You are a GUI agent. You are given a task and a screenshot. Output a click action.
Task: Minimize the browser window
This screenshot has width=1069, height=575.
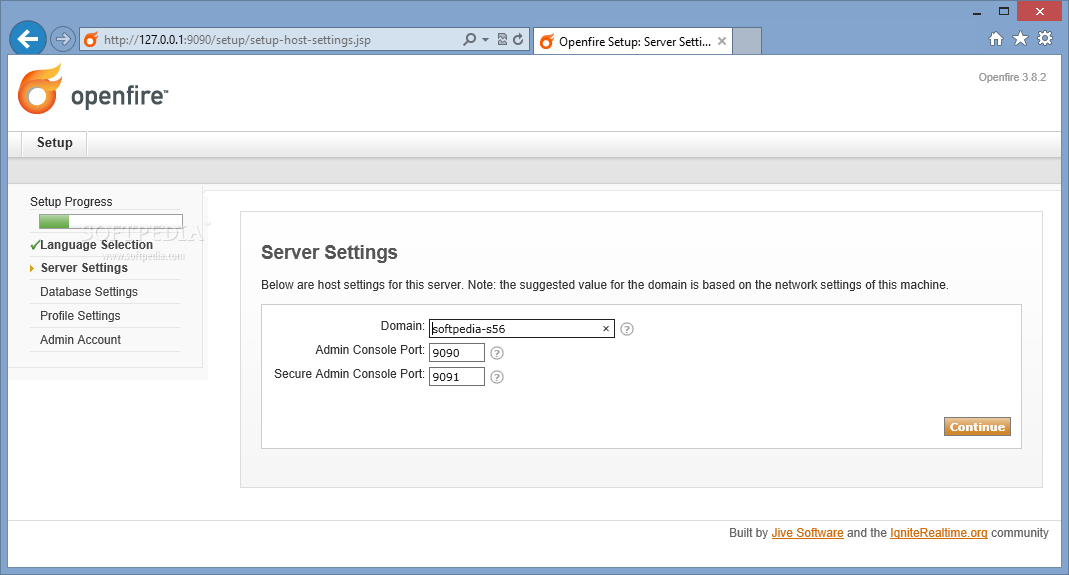[x=977, y=12]
